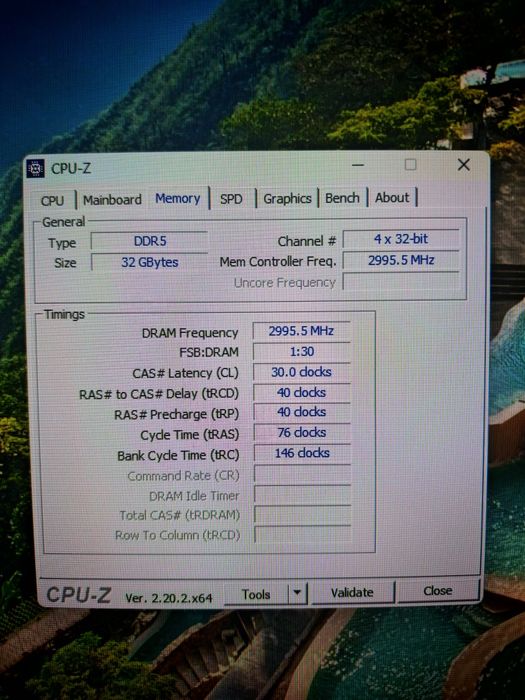Click the empty Total CAS# (tRDRAM) field
The height and width of the screenshot is (700, 525).
303,514
